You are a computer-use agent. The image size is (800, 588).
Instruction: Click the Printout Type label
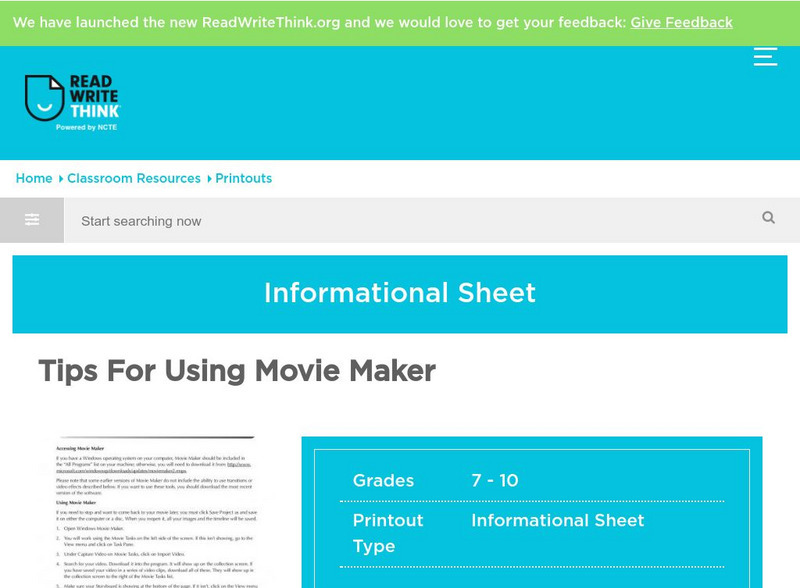point(388,533)
